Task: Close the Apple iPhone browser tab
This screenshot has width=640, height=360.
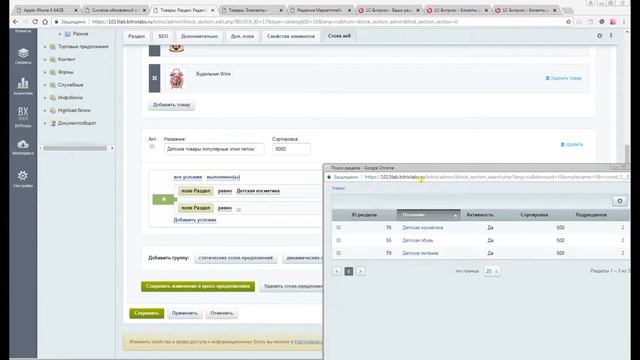Action: coord(76,10)
